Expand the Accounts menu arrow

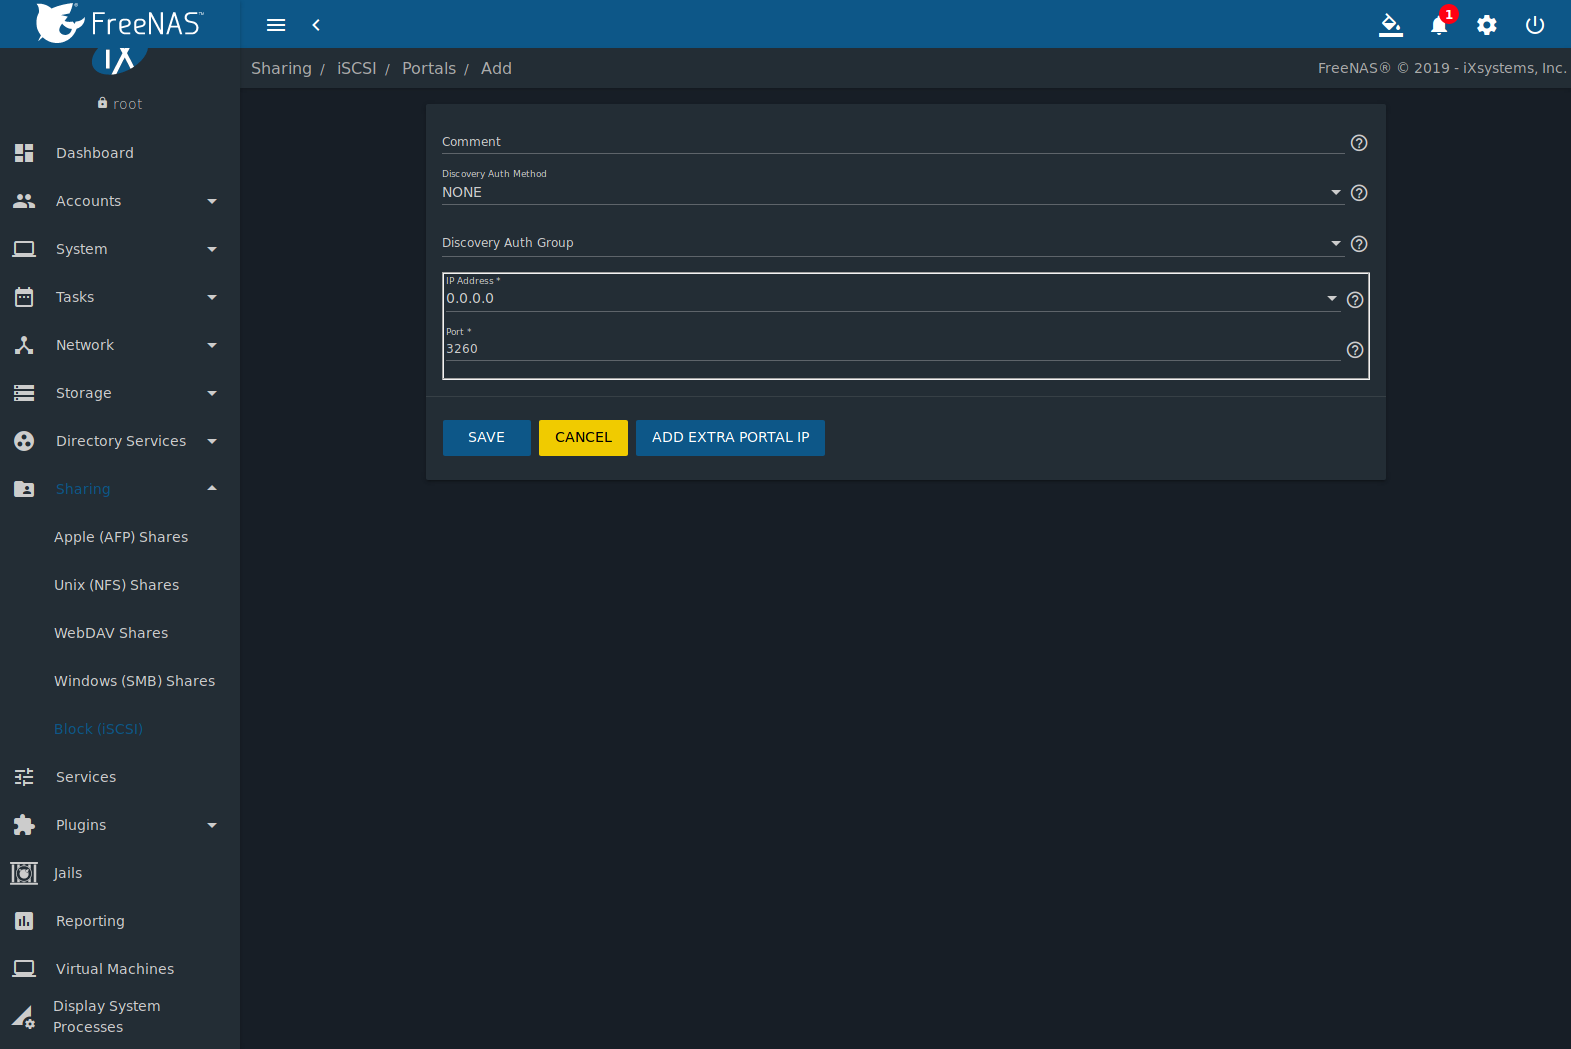(212, 201)
